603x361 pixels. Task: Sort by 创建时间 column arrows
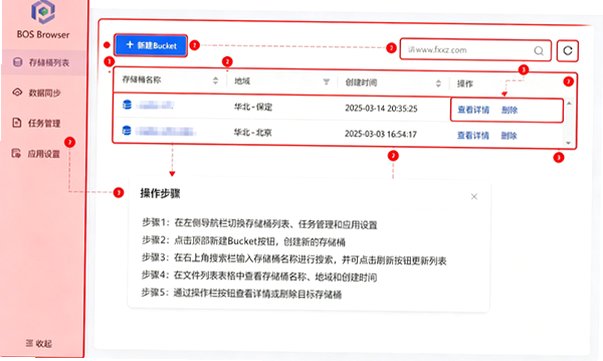pos(438,83)
